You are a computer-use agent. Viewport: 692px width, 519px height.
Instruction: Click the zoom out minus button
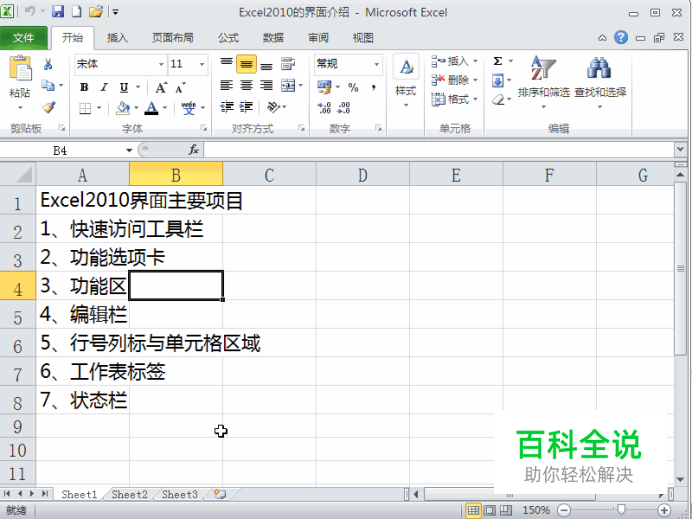[x=564, y=511]
